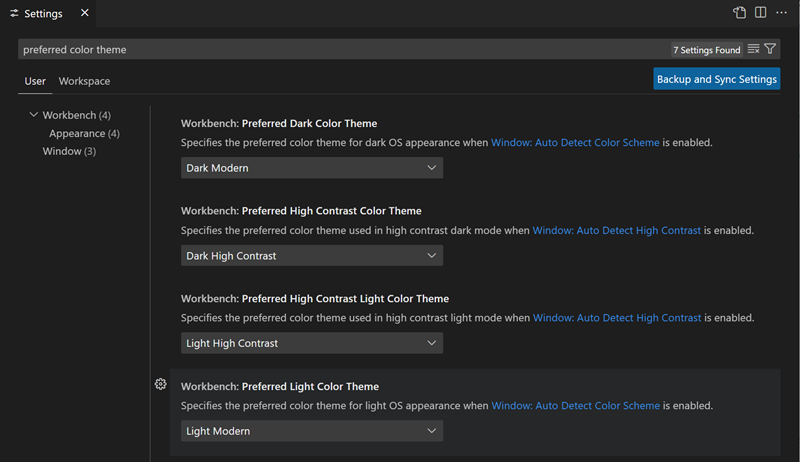Click the search settings input field

coord(340,49)
